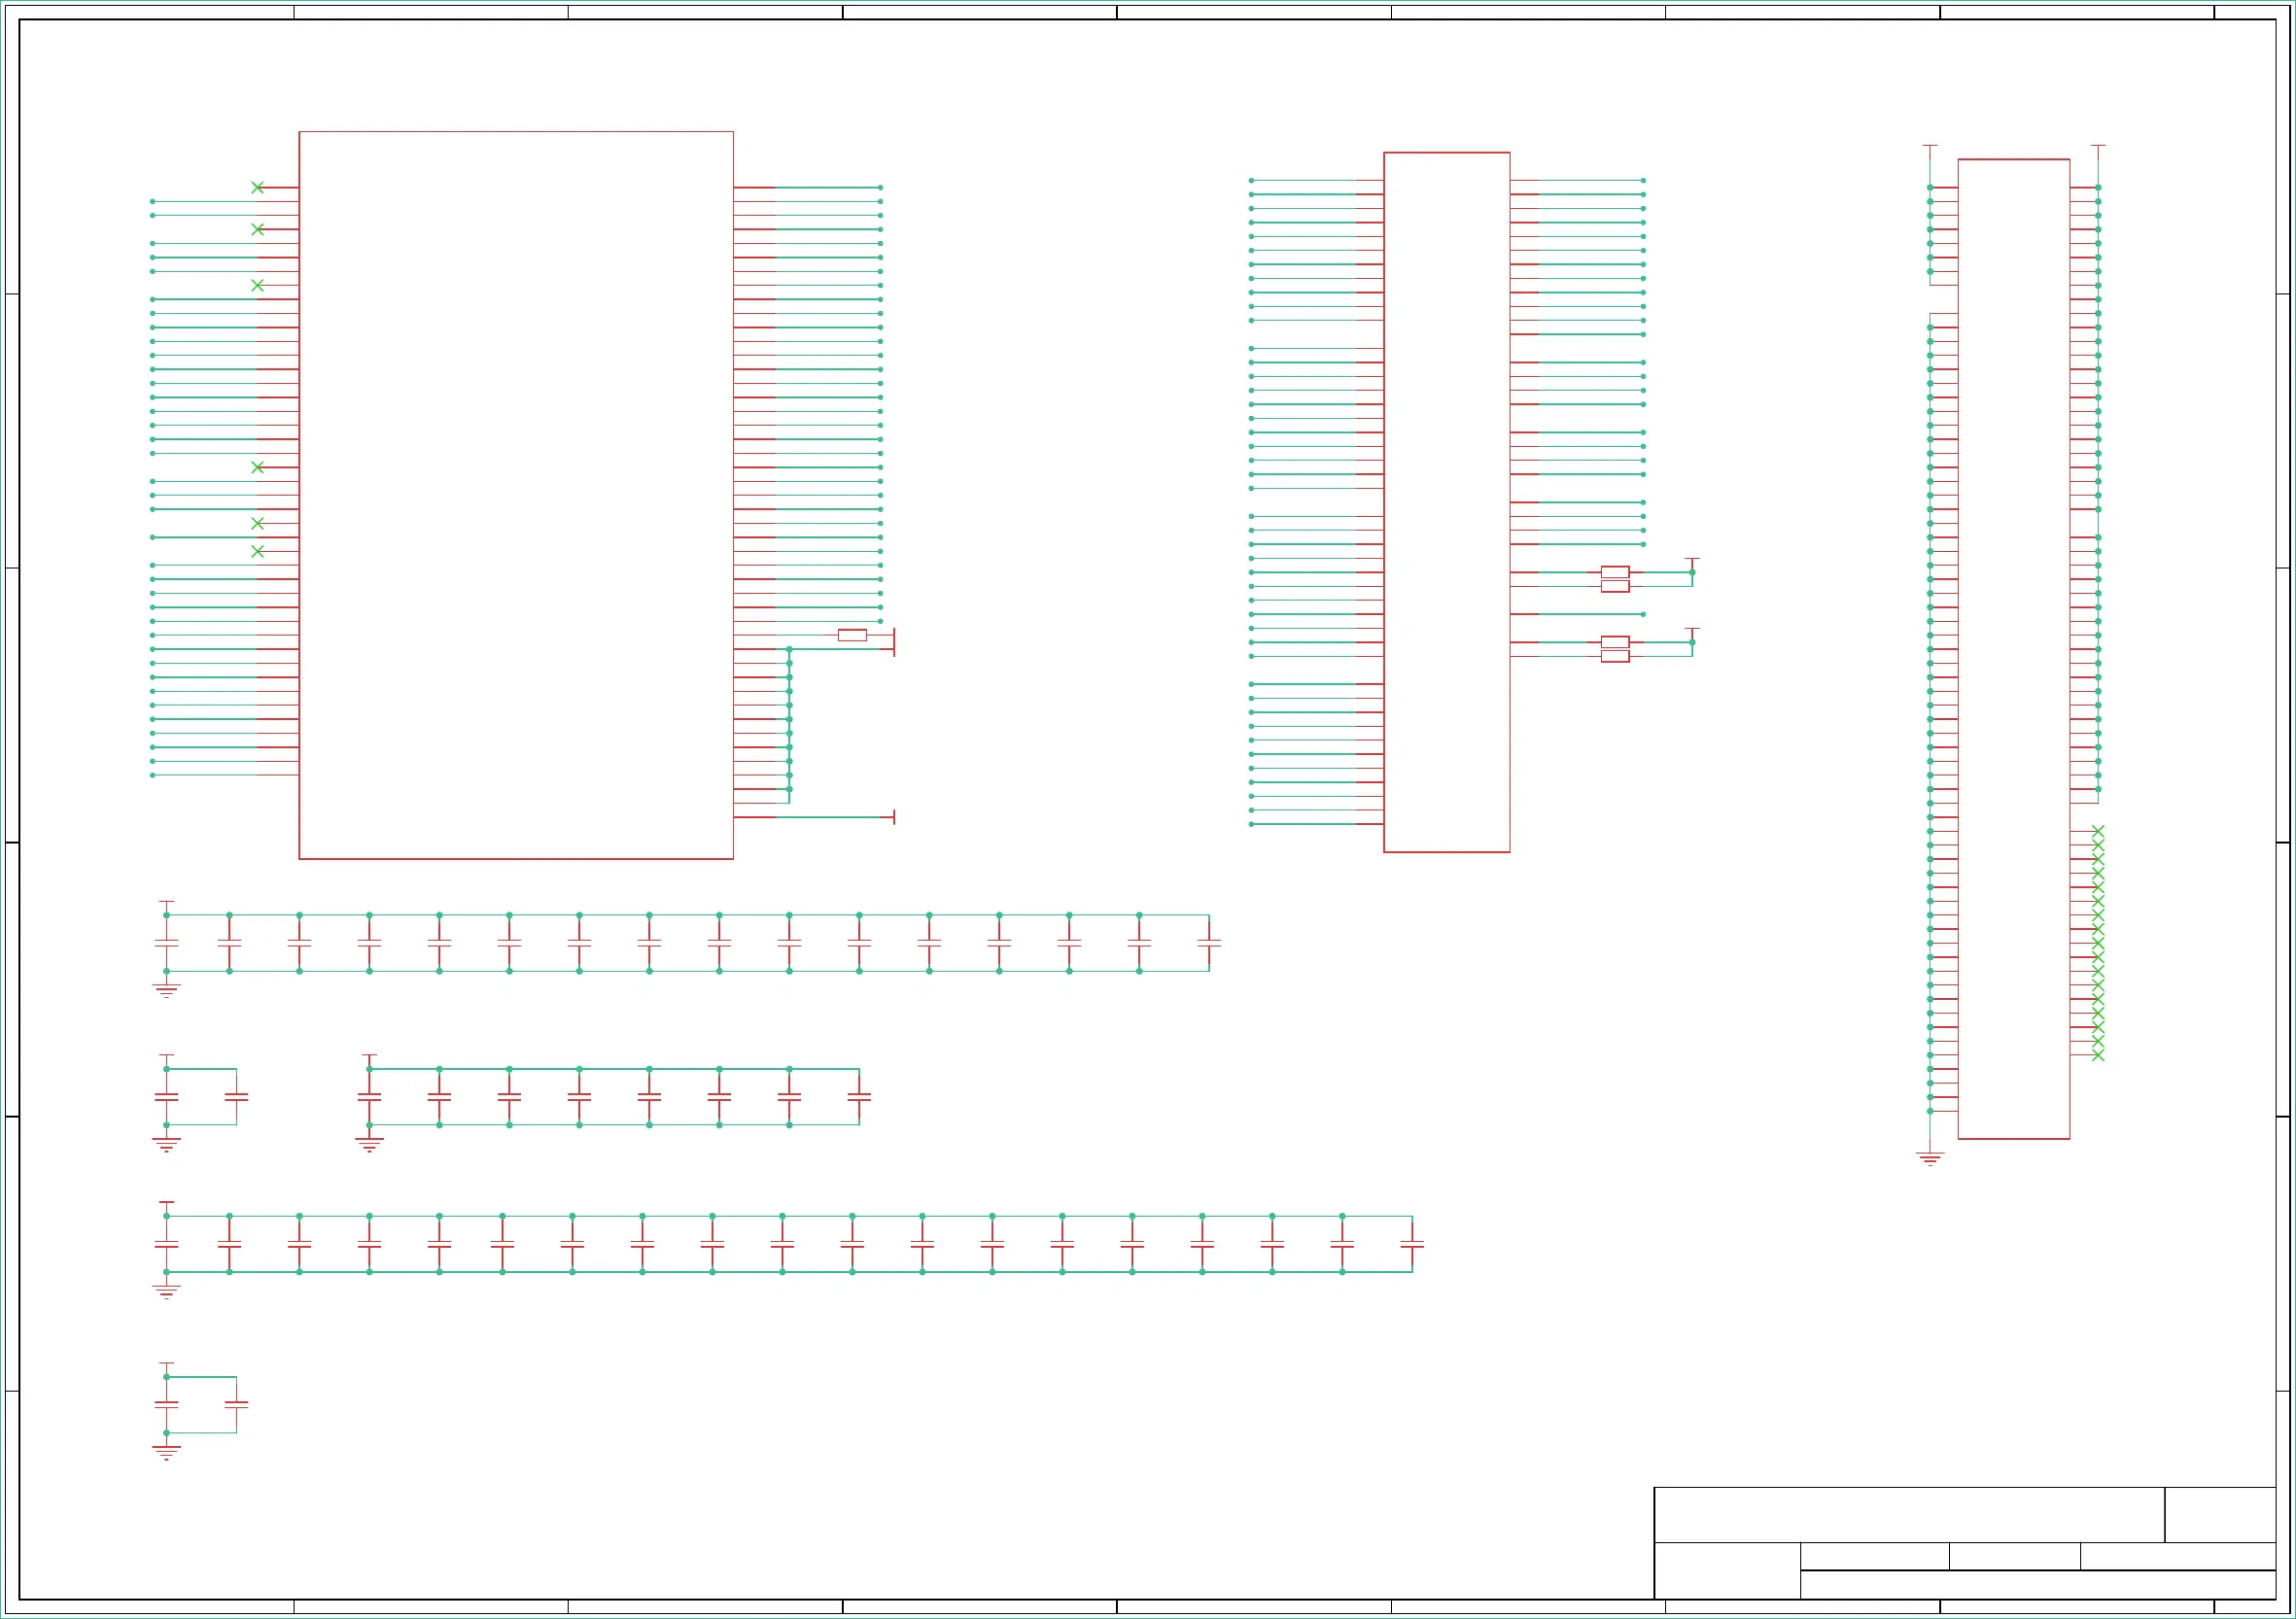Image resolution: width=2296 pixels, height=1619 pixels.
Task: Click the large top cell of title block
Action: coord(1908,1514)
